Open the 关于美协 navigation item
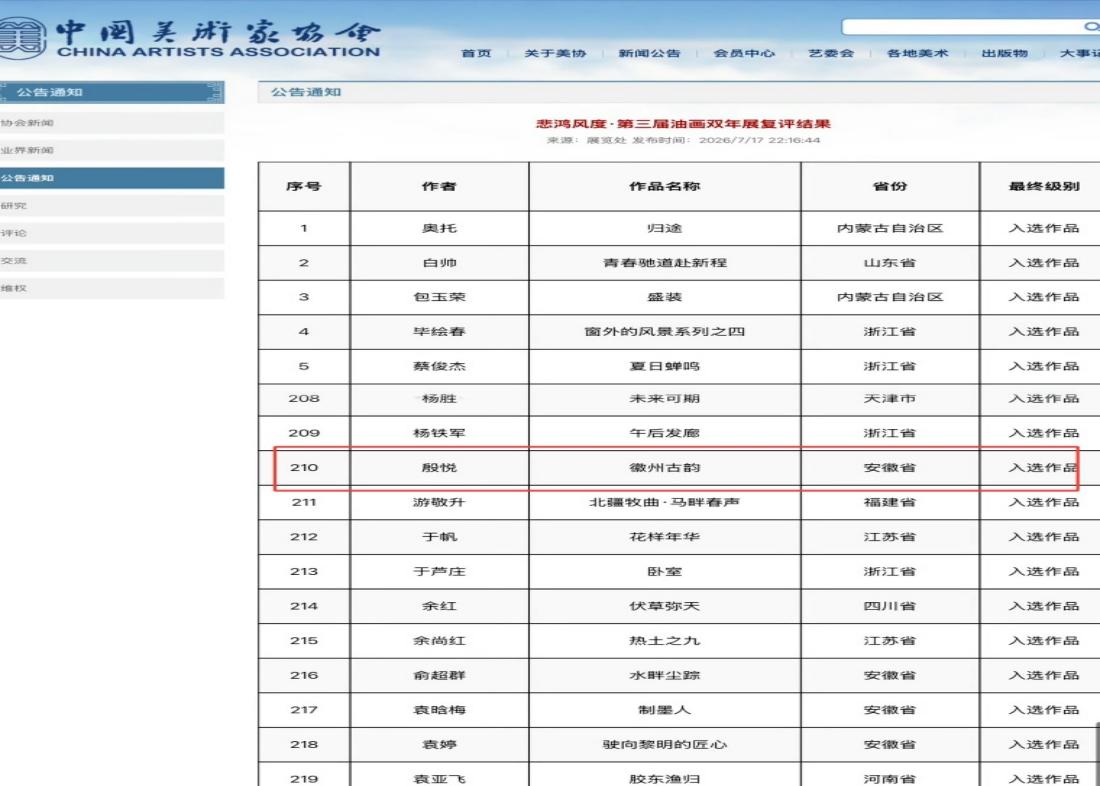Viewport: 1100px width, 786px height. tap(555, 53)
